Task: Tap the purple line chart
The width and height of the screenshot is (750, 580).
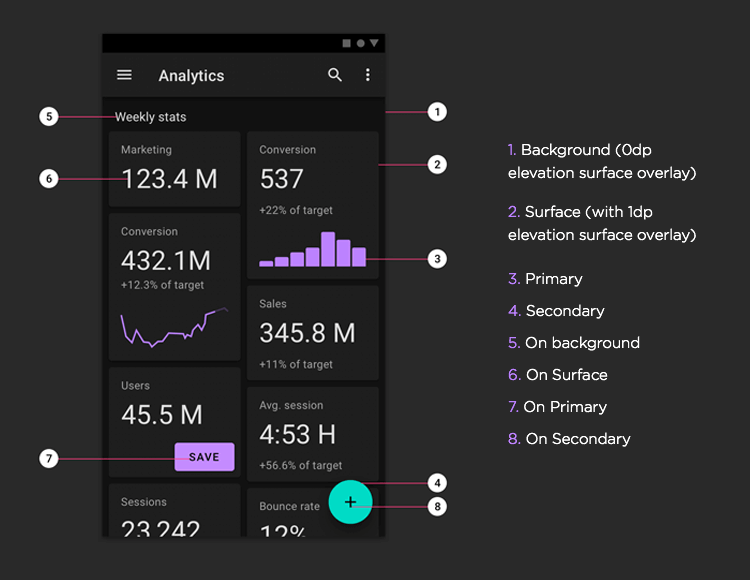Action: click(174, 327)
